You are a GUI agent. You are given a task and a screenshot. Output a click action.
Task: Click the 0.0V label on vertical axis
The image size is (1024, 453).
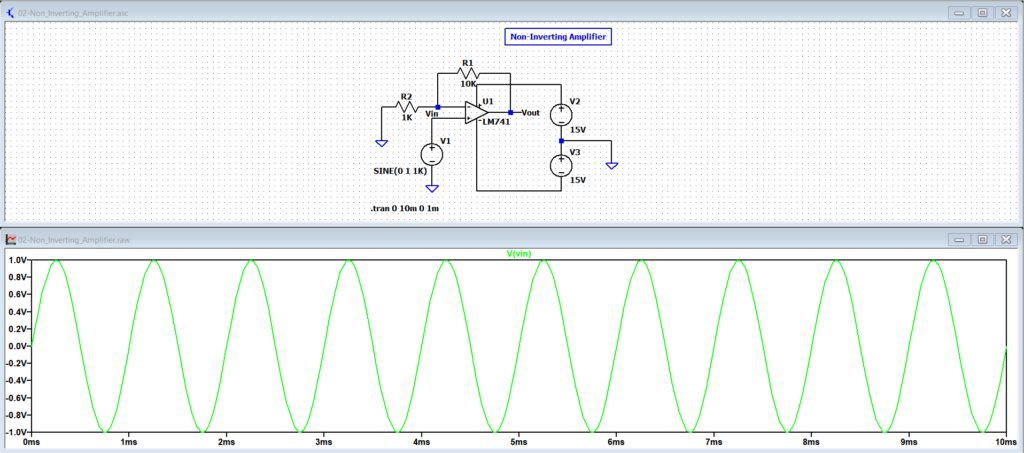(x=17, y=346)
